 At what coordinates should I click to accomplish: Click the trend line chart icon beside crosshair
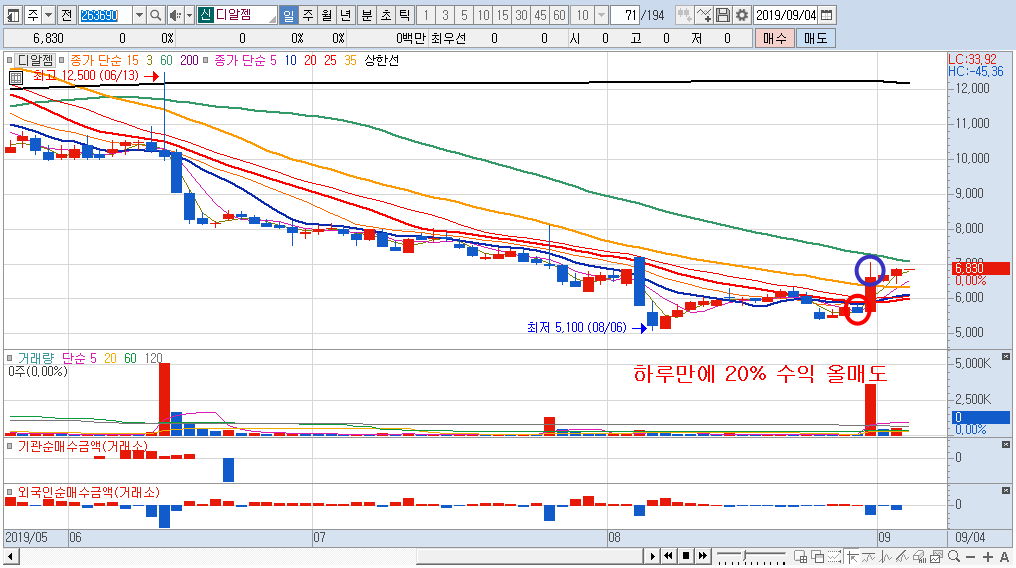click(868, 556)
